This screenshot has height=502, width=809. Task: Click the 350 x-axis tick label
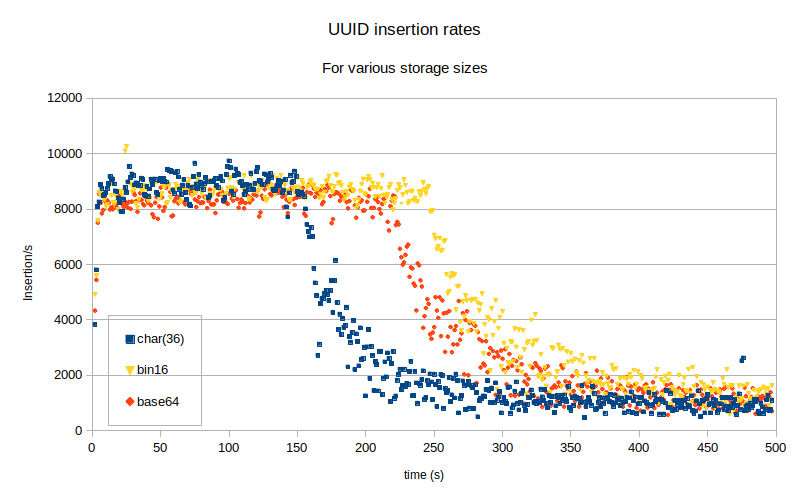point(571,447)
